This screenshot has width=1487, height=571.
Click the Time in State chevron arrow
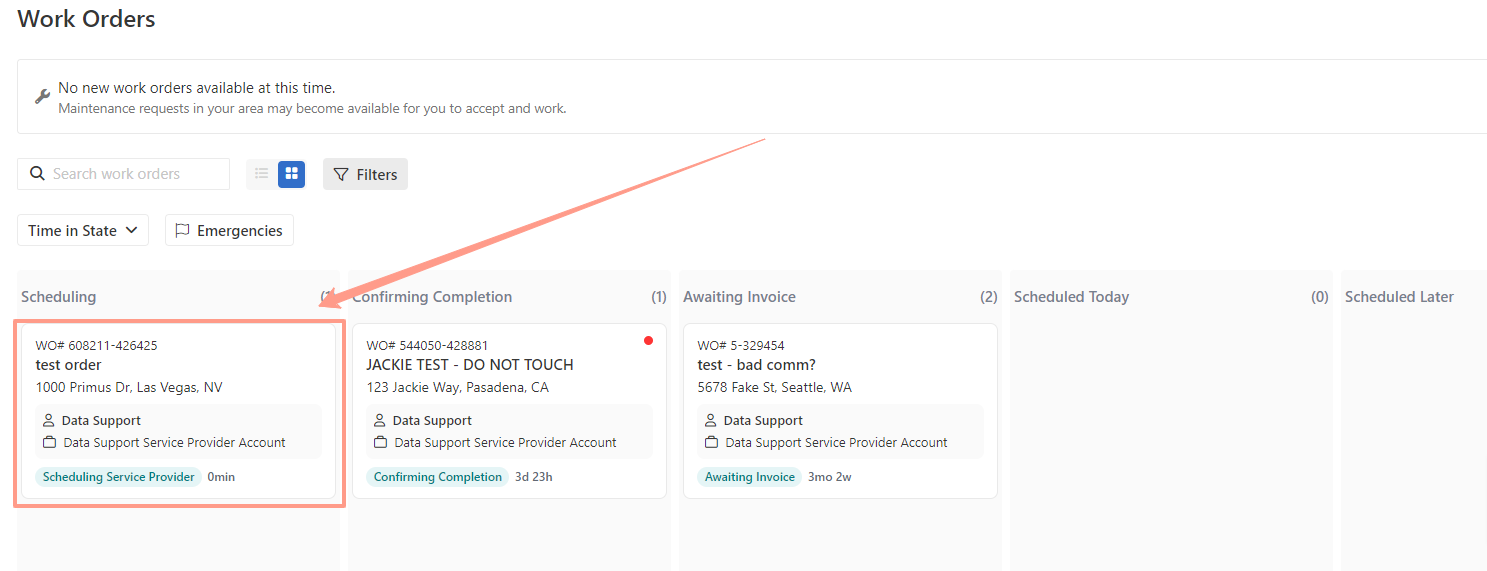point(131,231)
